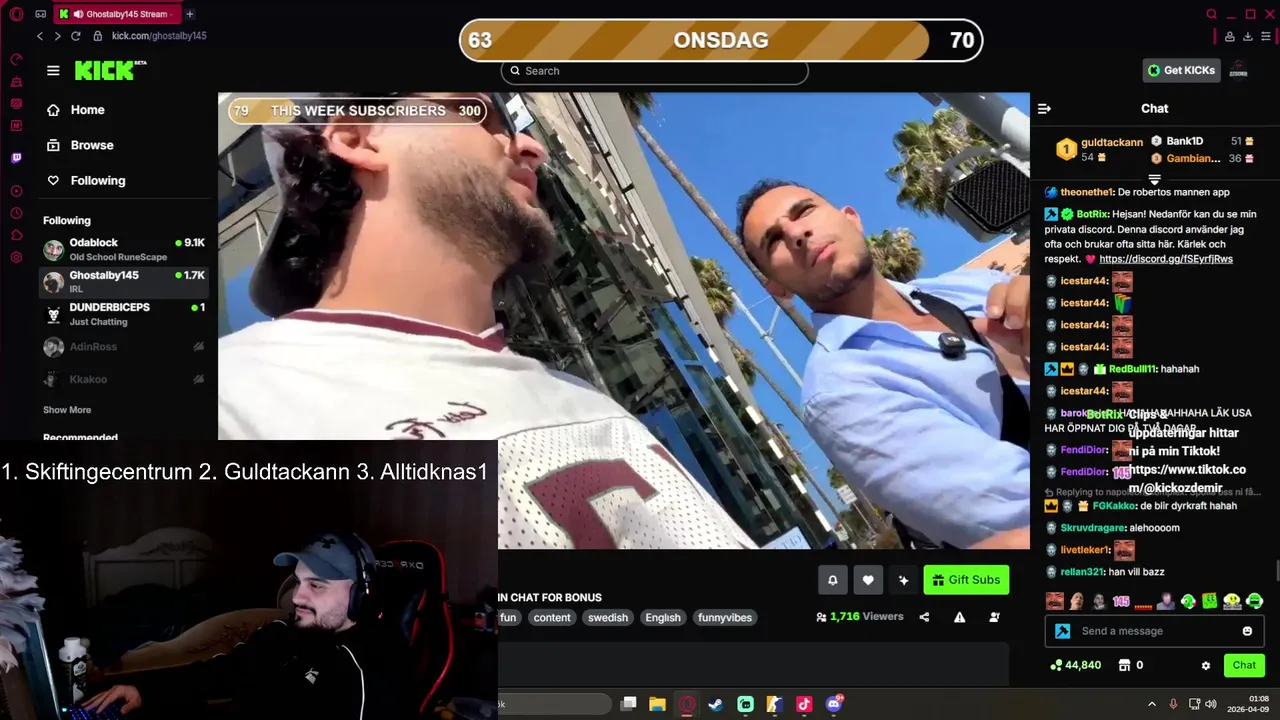Click theonethe1 username in chat

[x=1086, y=192]
